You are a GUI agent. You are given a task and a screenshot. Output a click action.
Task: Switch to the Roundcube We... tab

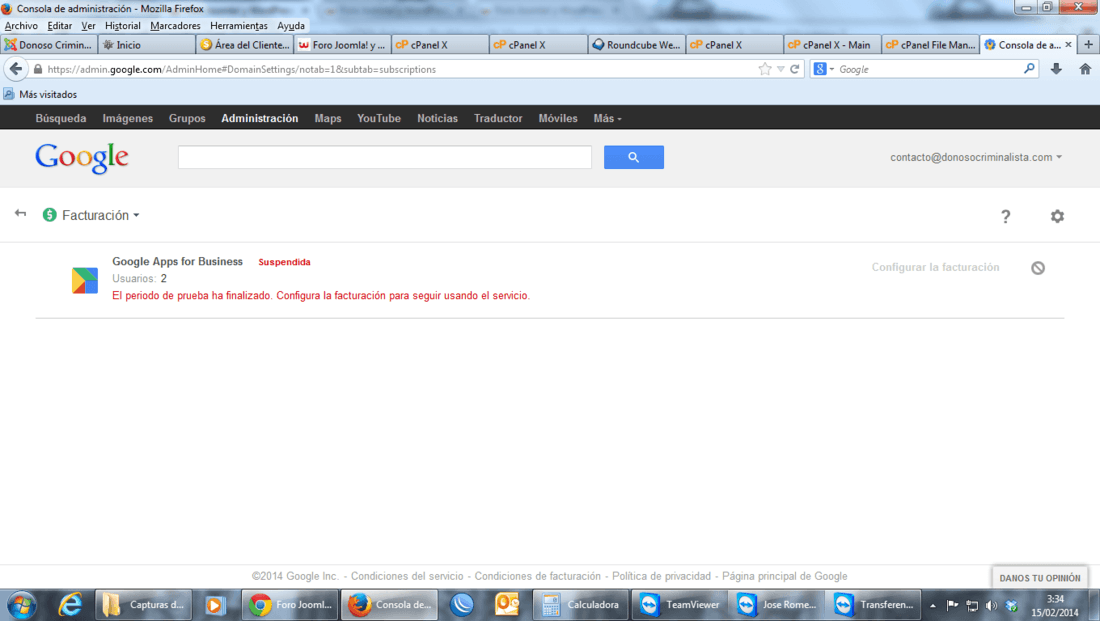637,44
